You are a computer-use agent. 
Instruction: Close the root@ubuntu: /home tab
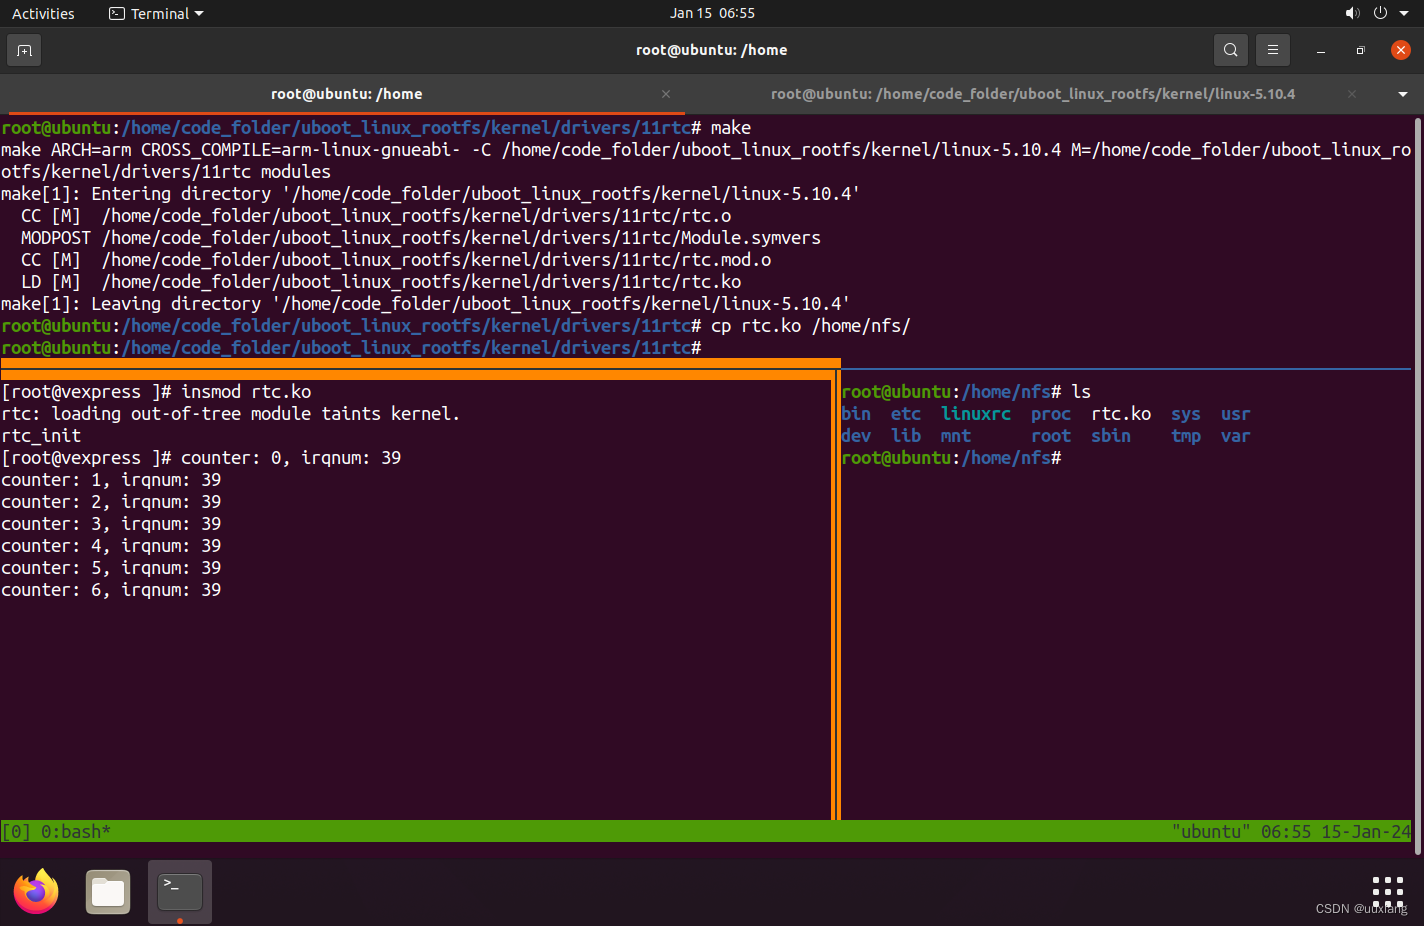pos(666,94)
